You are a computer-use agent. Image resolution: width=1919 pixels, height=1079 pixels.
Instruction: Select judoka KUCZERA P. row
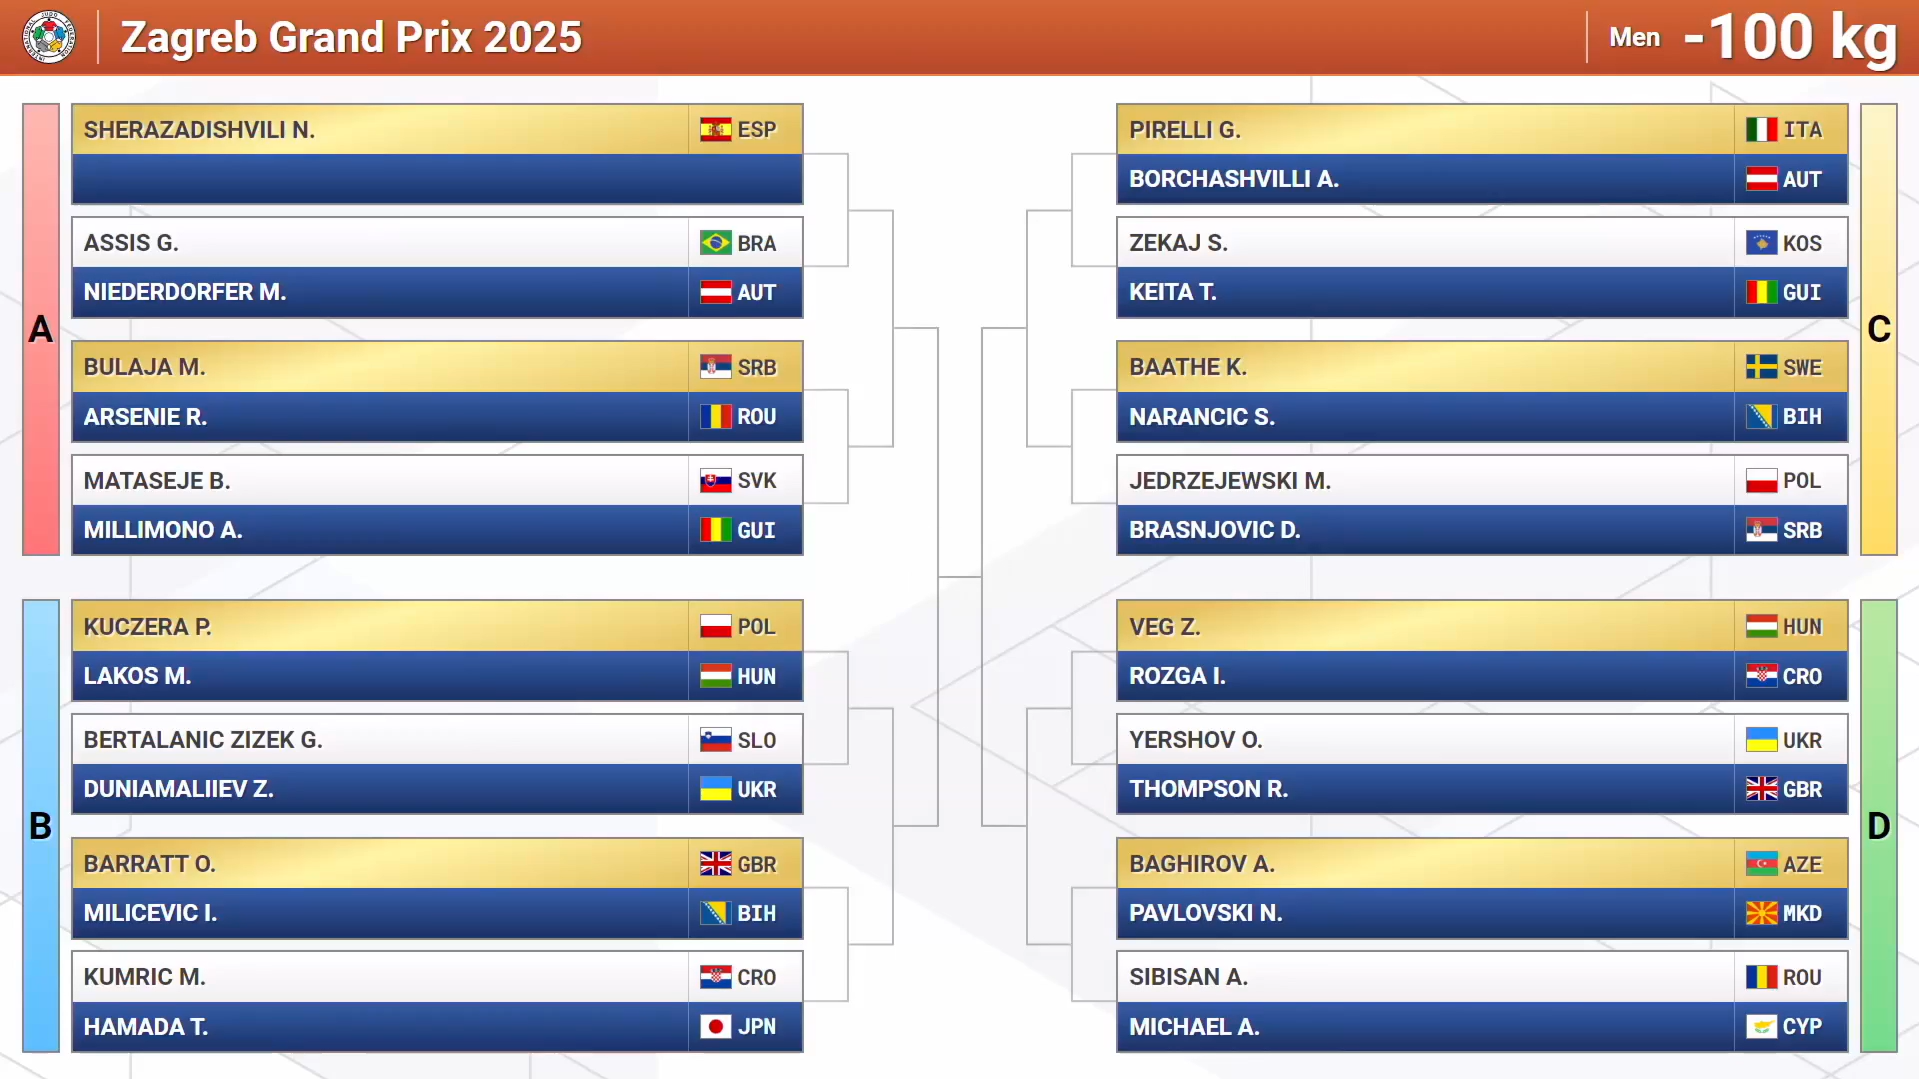[x=380, y=627]
